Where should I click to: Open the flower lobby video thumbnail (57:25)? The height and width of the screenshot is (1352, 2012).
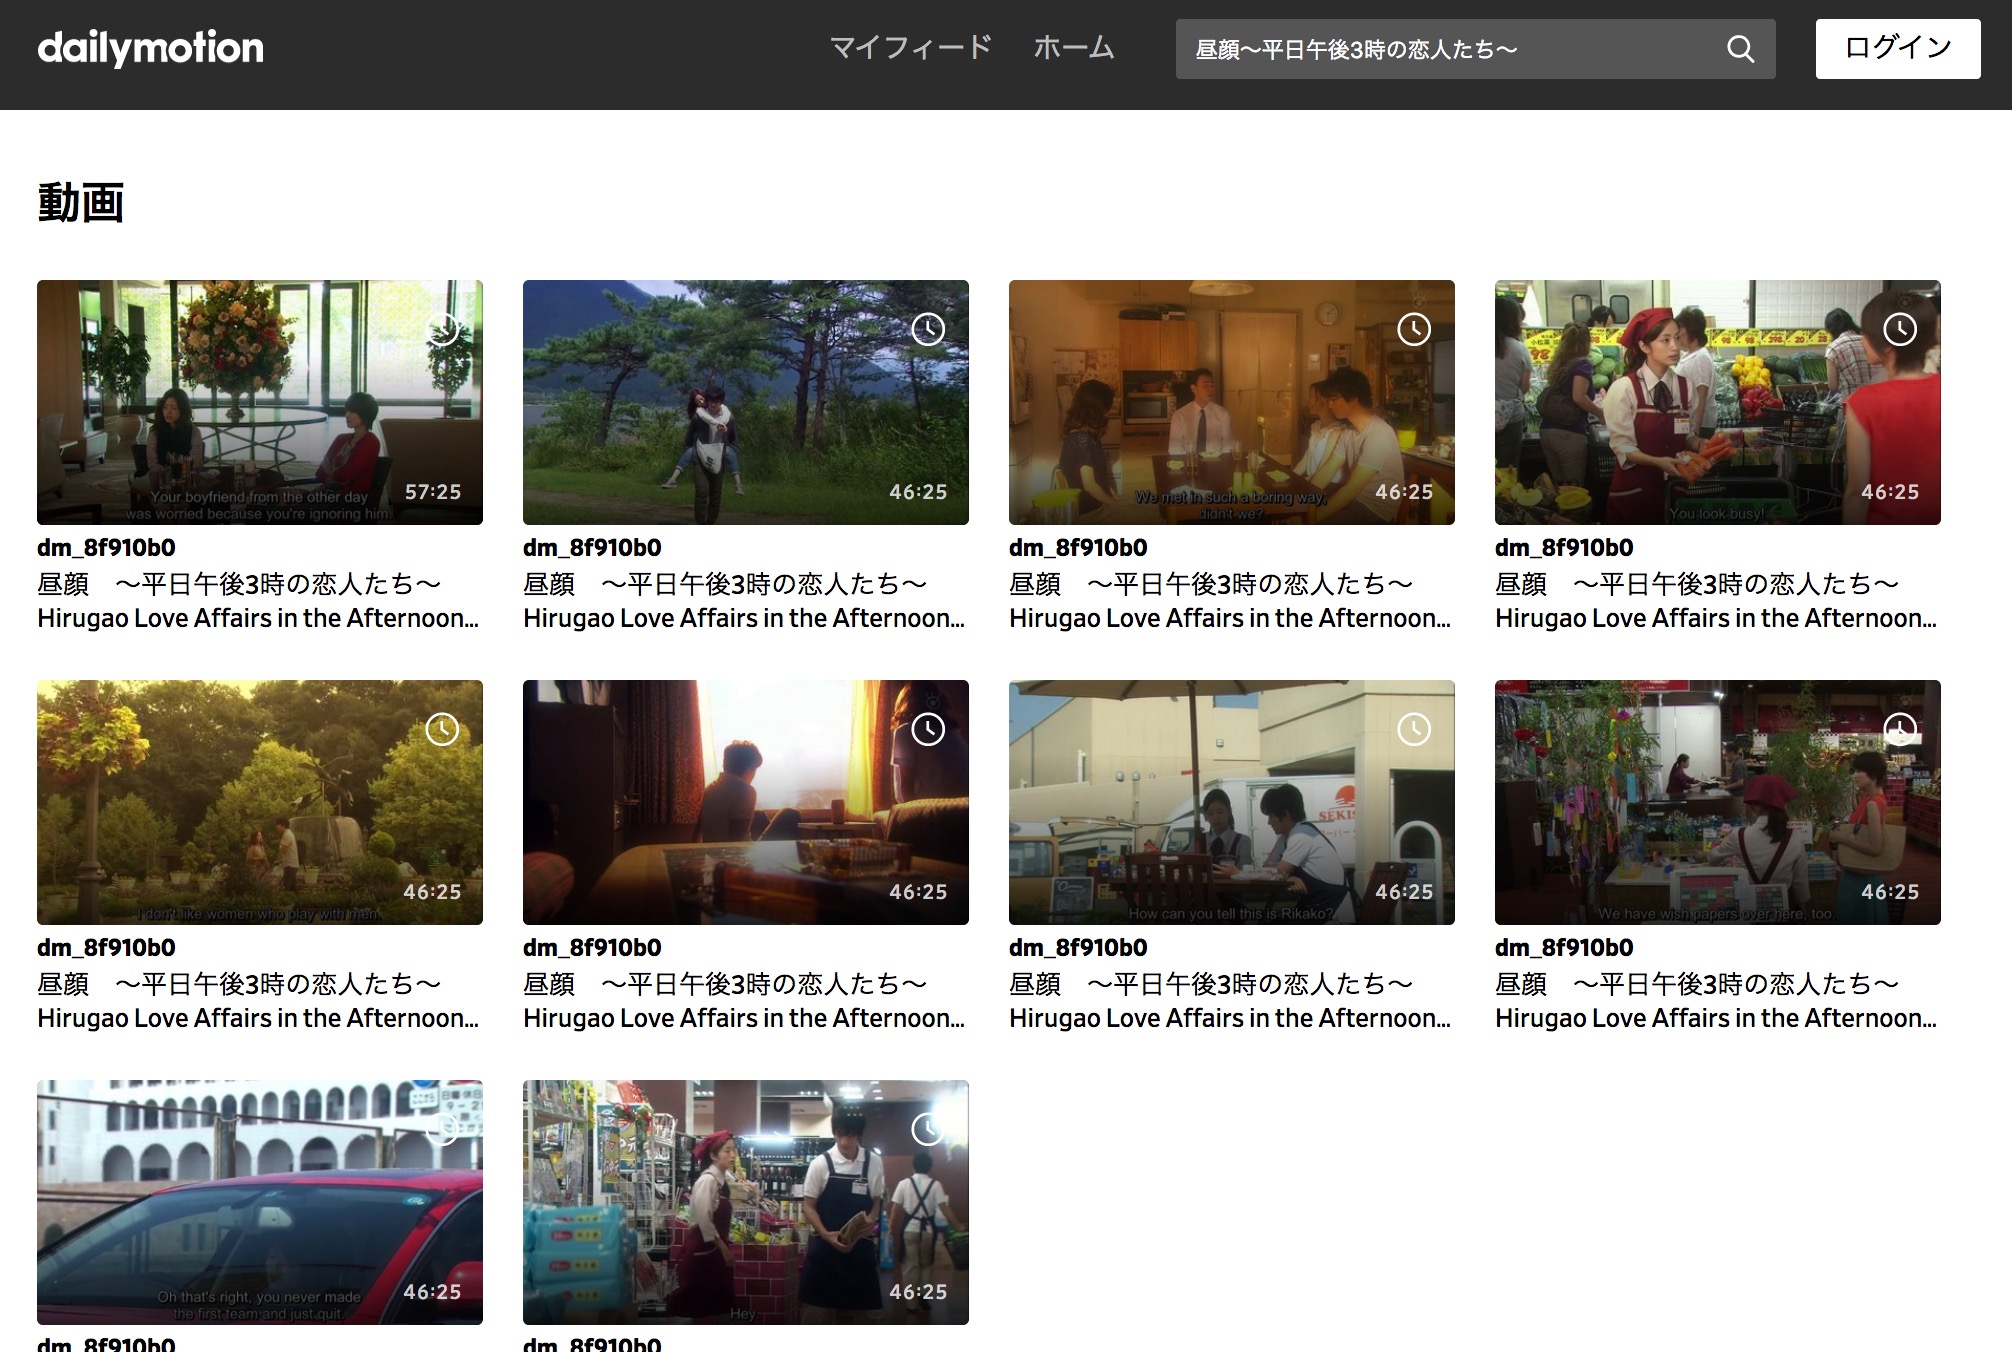point(260,402)
